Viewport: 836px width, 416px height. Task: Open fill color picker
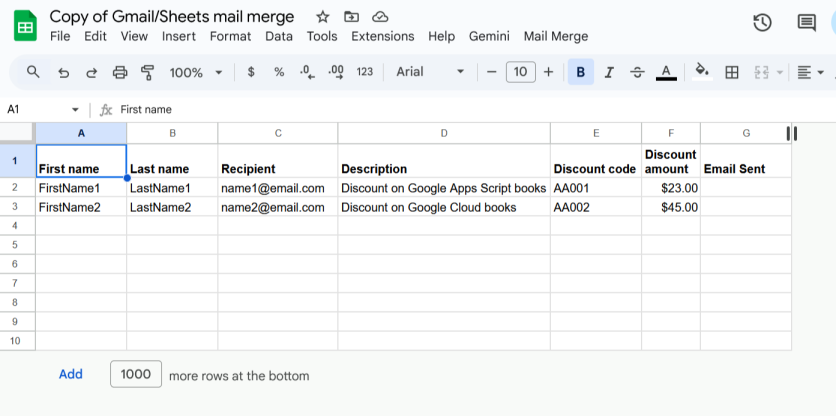[x=702, y=71]
